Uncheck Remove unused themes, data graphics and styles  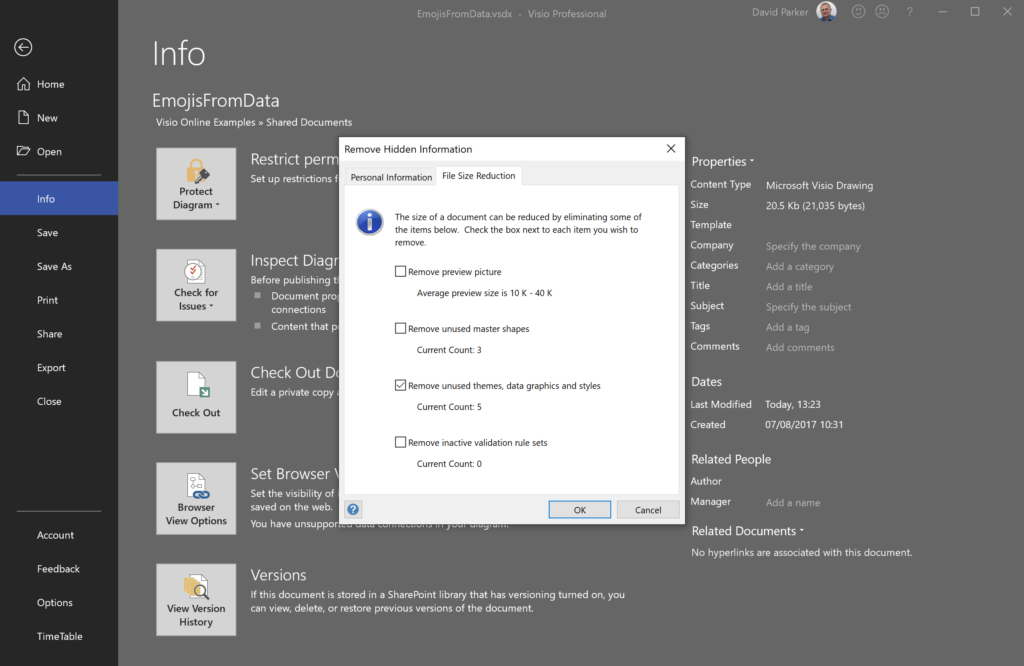(400, 385)
